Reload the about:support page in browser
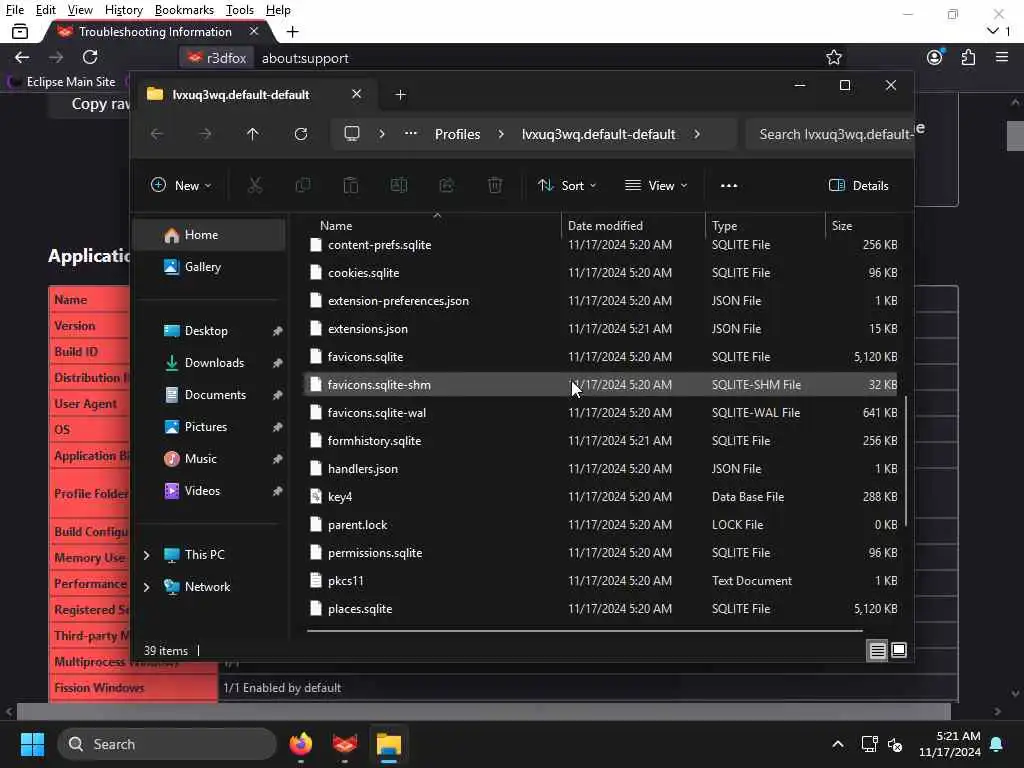The height and width of the screenshot is (768, 1024). (x=90, y=57)
